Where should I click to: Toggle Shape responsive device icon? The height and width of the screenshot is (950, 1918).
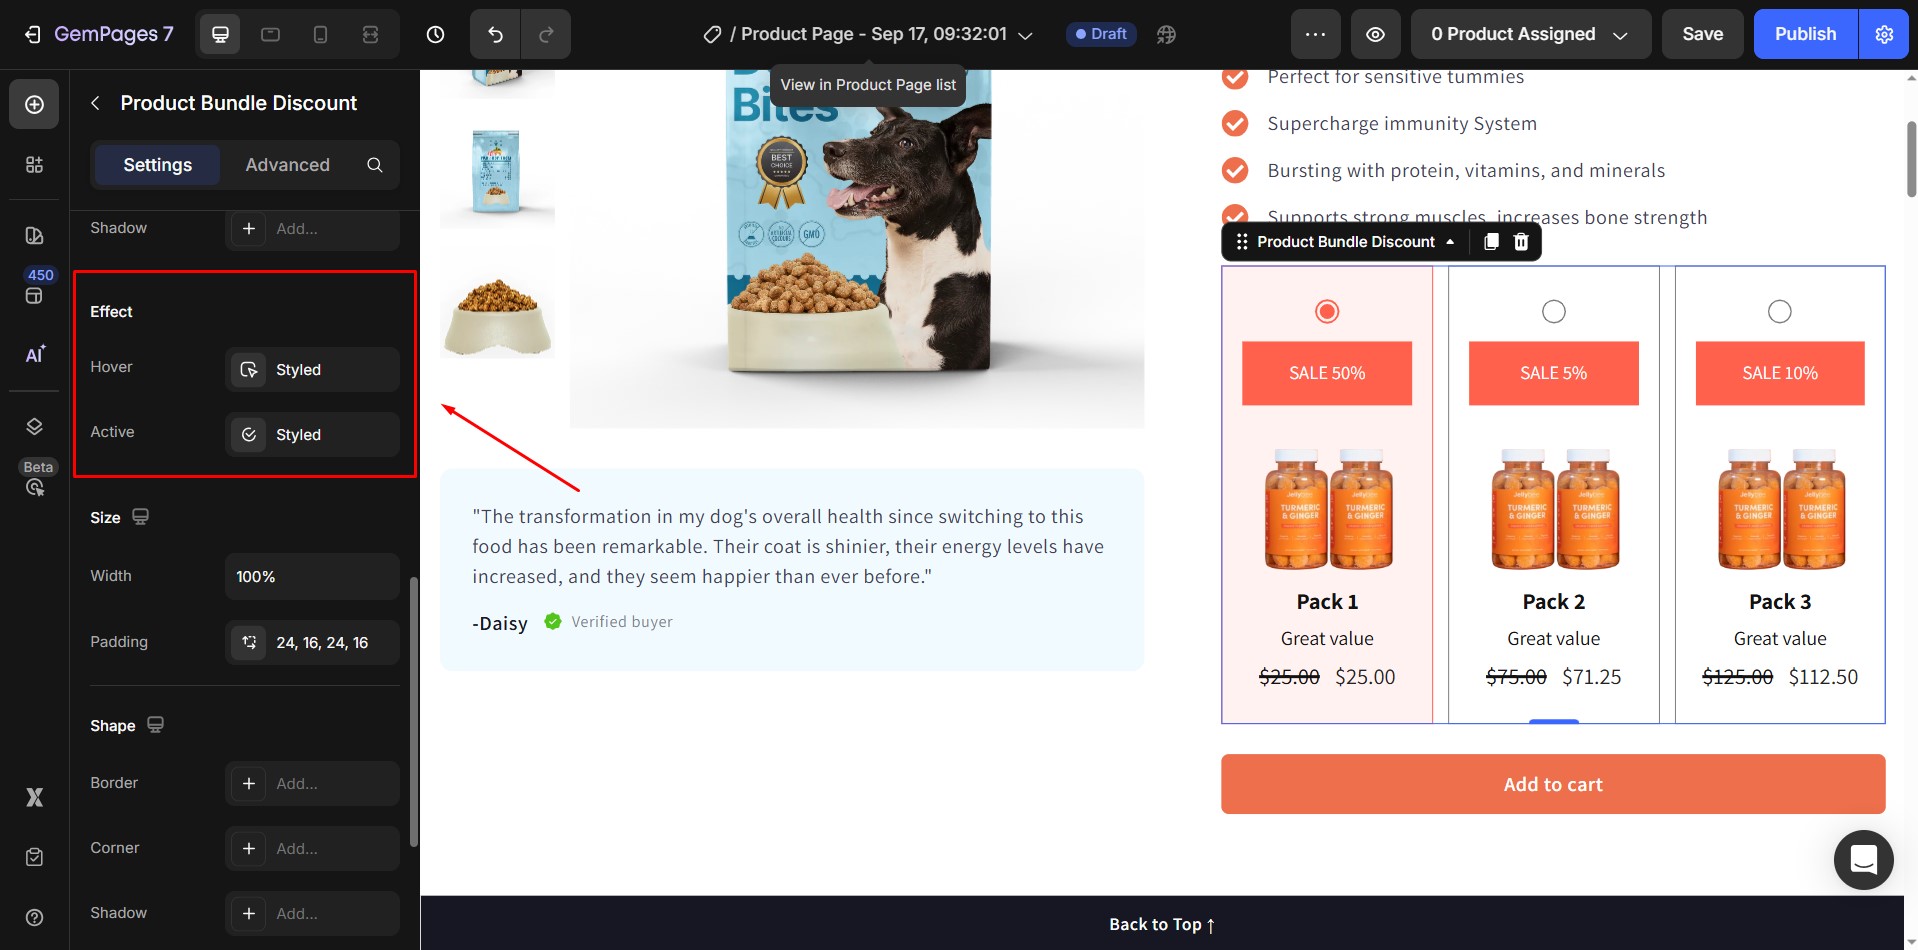coord(155,725)
